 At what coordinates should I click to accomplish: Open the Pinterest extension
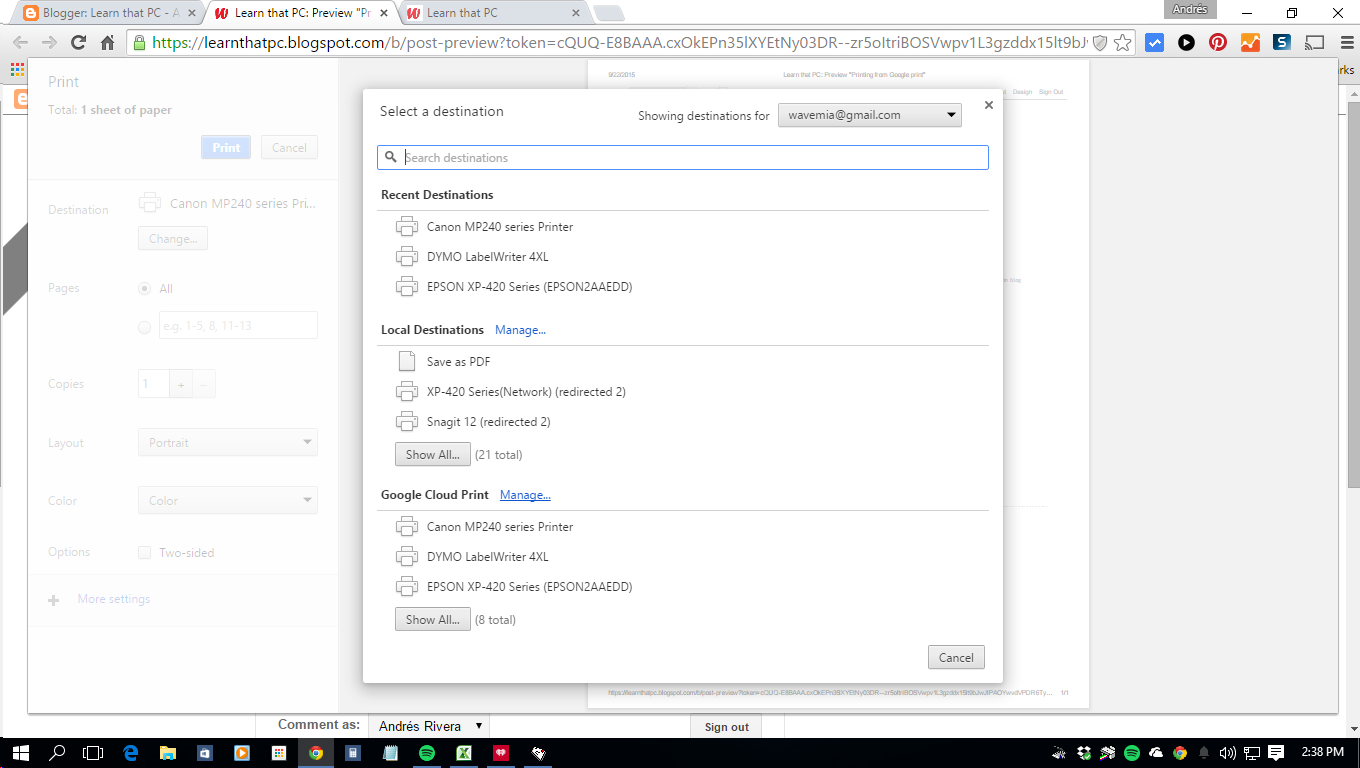pyautogui.click(x=1217, y=43)
